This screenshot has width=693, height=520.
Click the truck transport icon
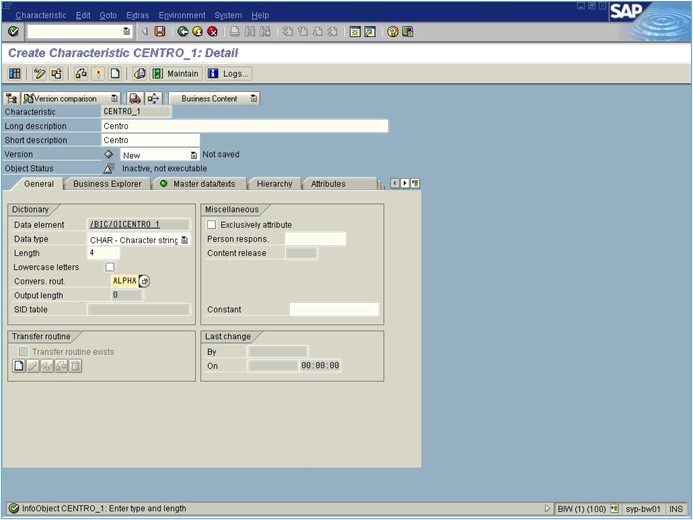[136, 99]
